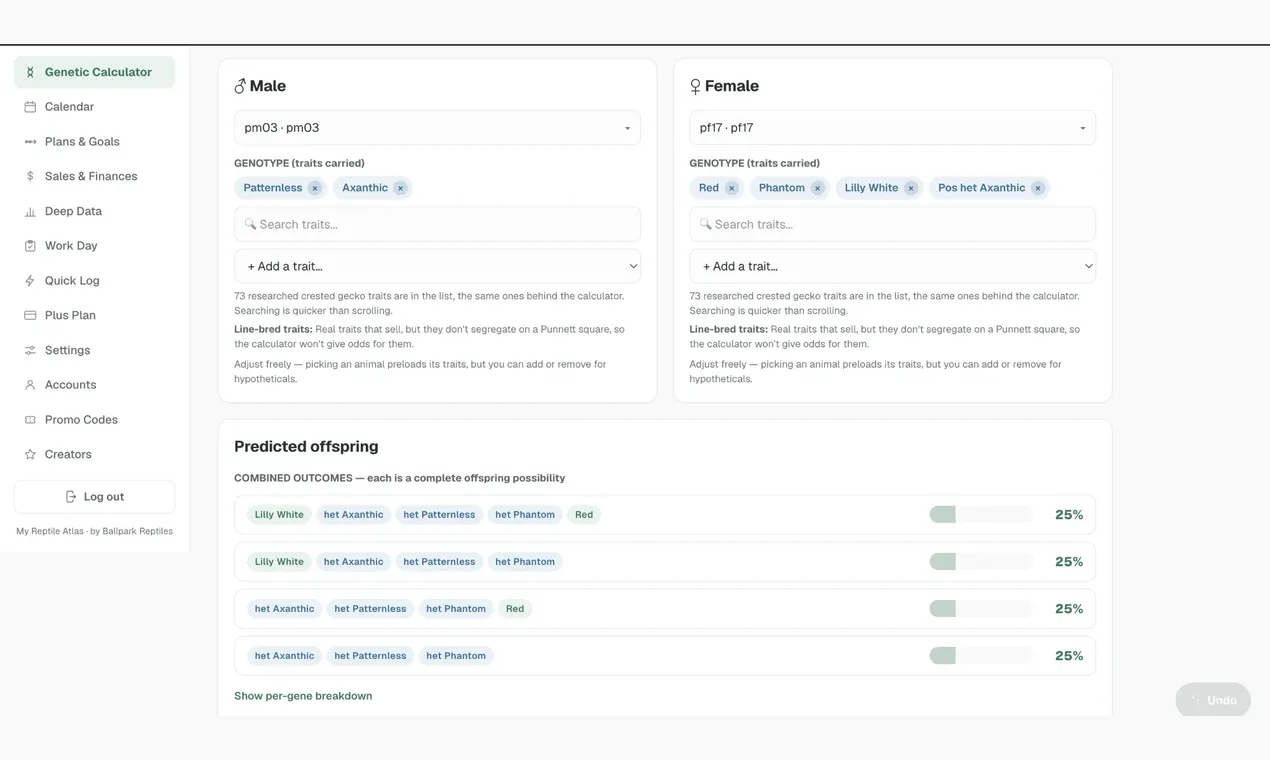1270x760 pixels.
Task: Click the Sales & Finances dollar icon
Action: pos(30,176)
